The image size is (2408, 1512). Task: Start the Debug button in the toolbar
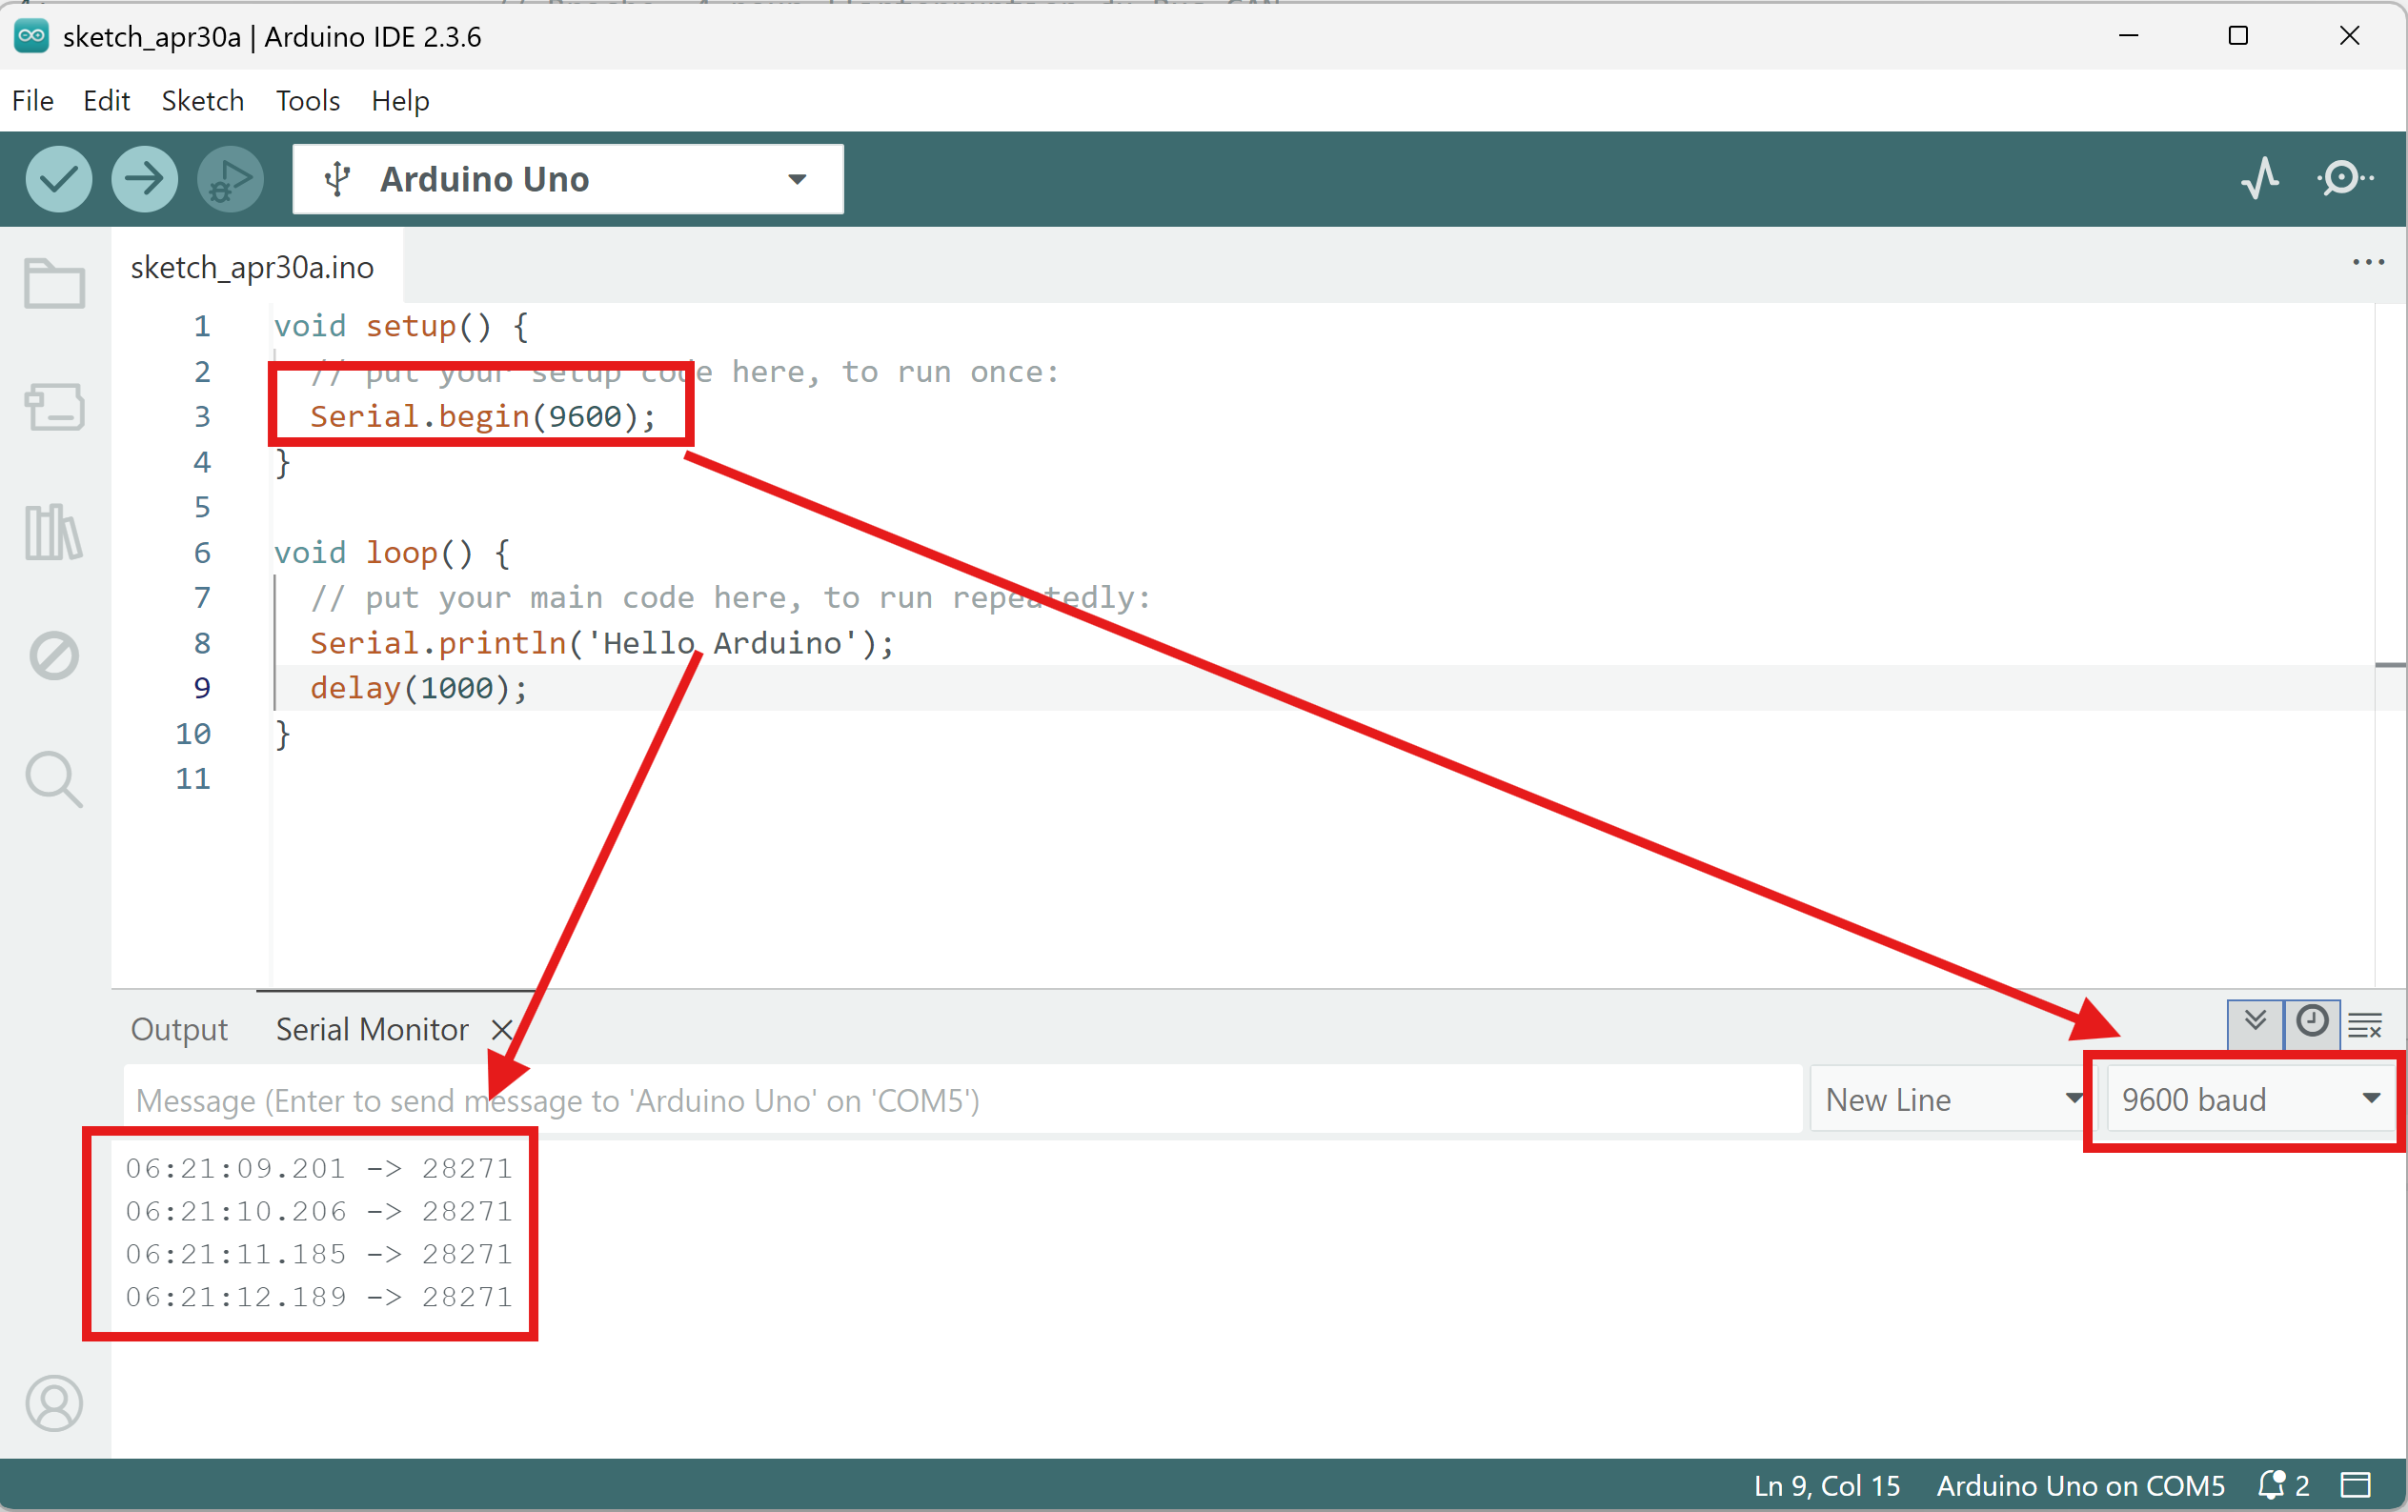coord(230,179)
